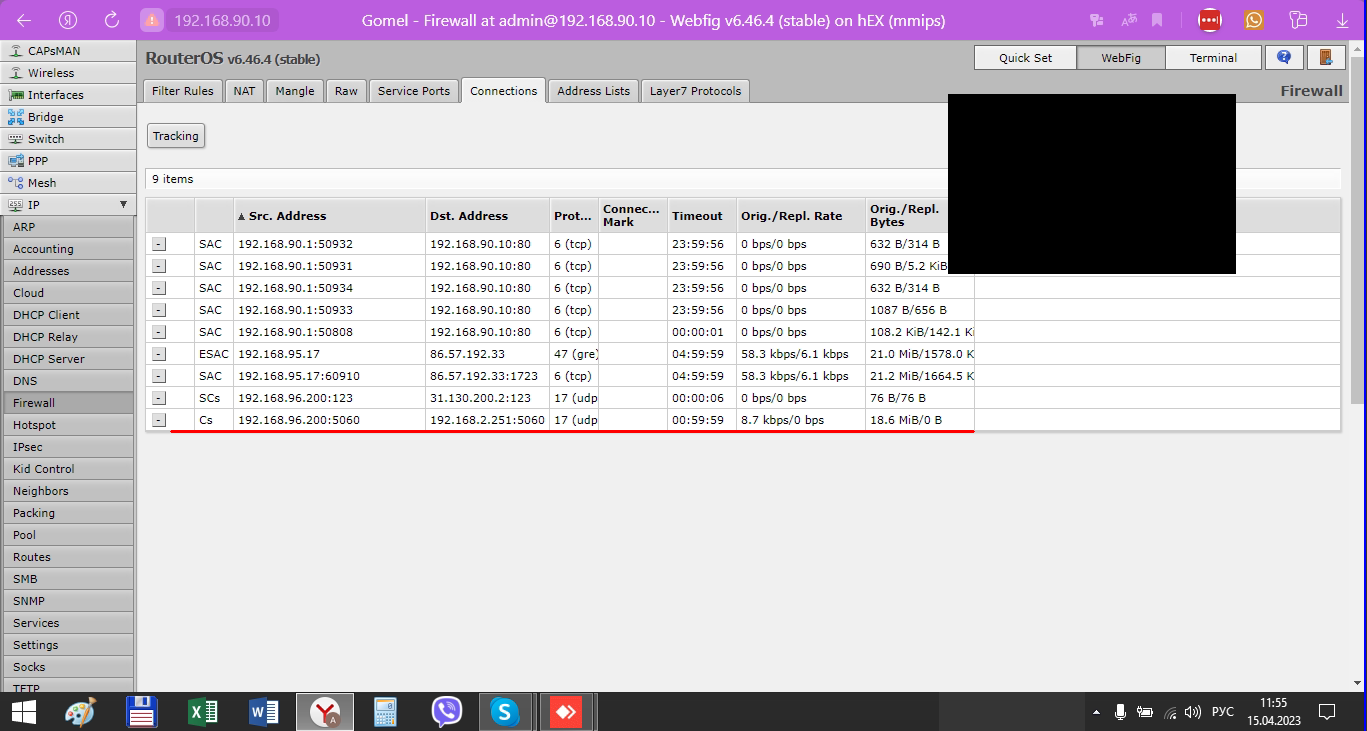Remove the 192.168.90.1:50932 connection

(159, 244)
